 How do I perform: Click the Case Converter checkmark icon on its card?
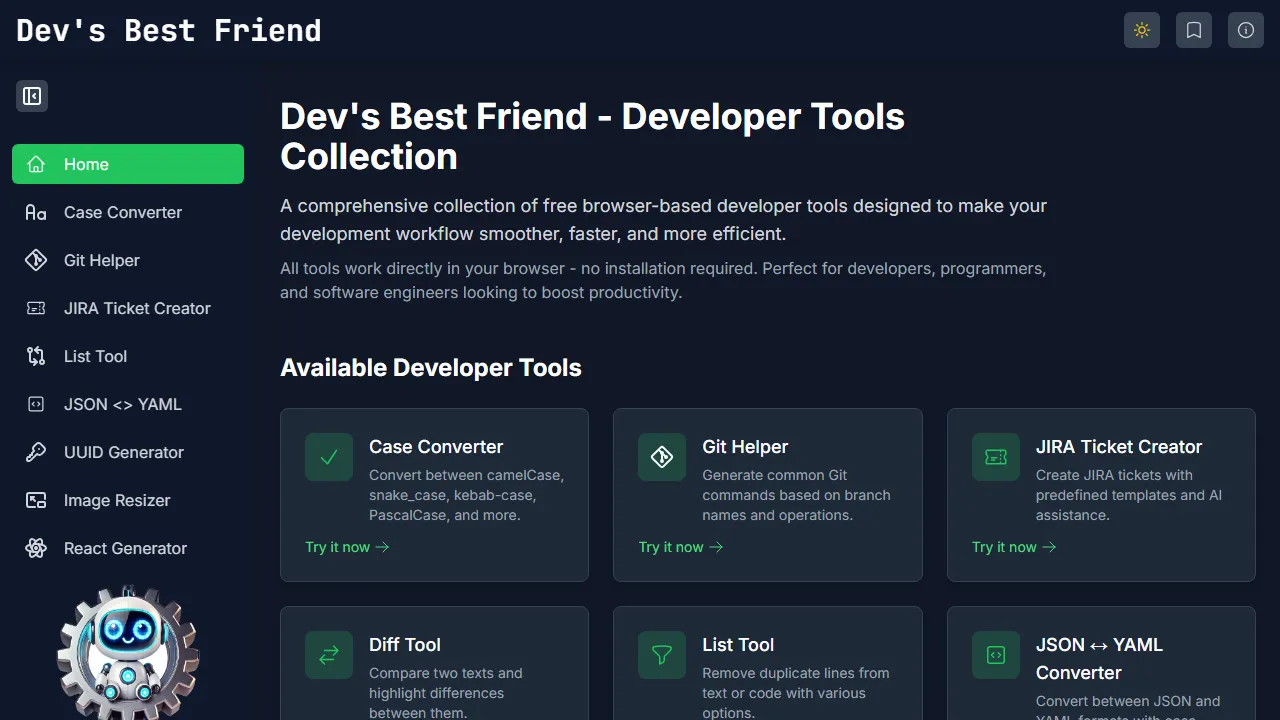[x=328, y=456]
